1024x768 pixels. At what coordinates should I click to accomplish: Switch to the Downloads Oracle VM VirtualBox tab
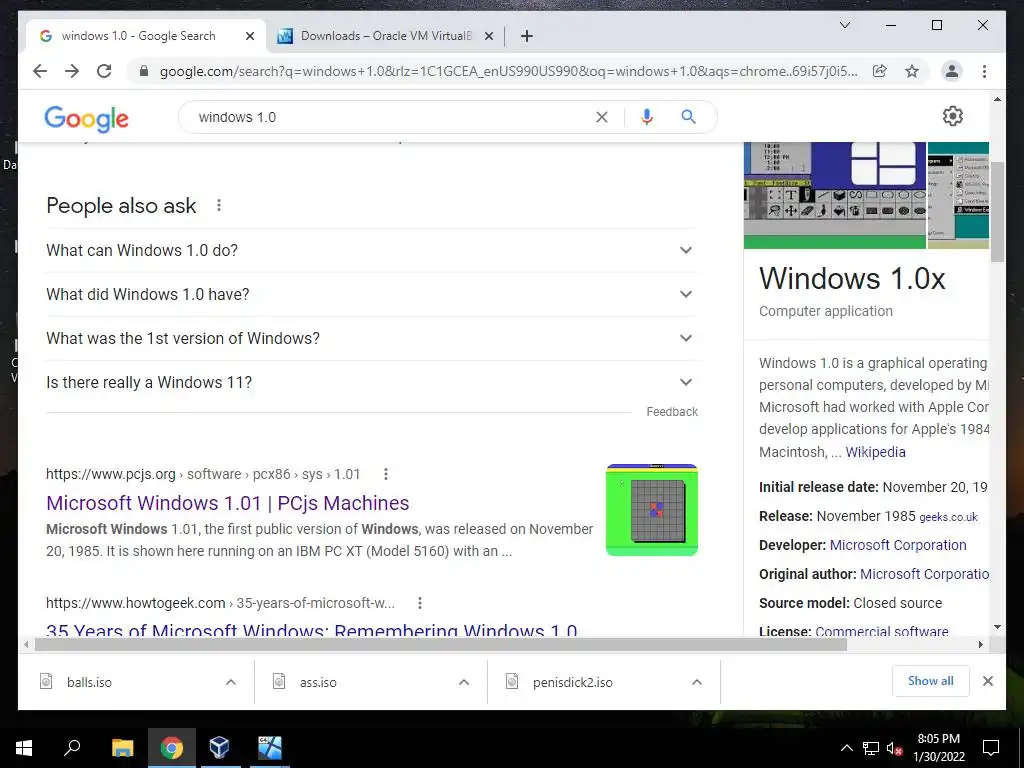385,36
